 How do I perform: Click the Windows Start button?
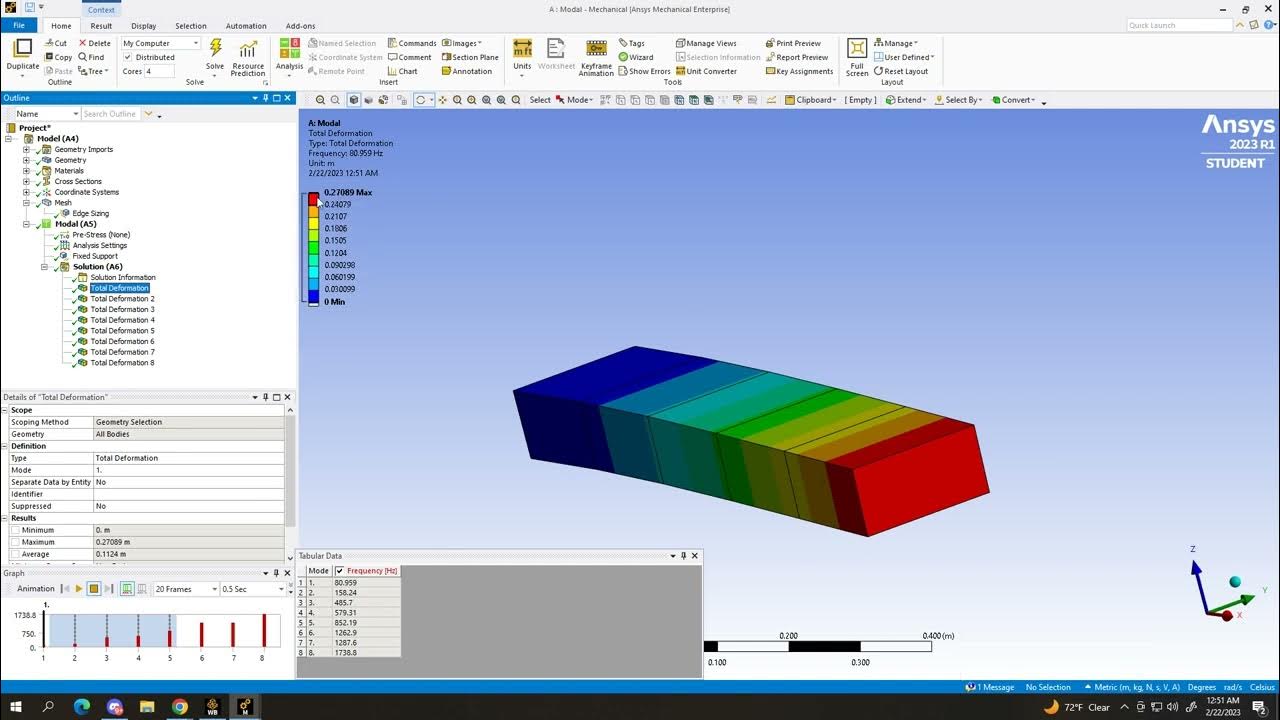click(x=15, y=707)
